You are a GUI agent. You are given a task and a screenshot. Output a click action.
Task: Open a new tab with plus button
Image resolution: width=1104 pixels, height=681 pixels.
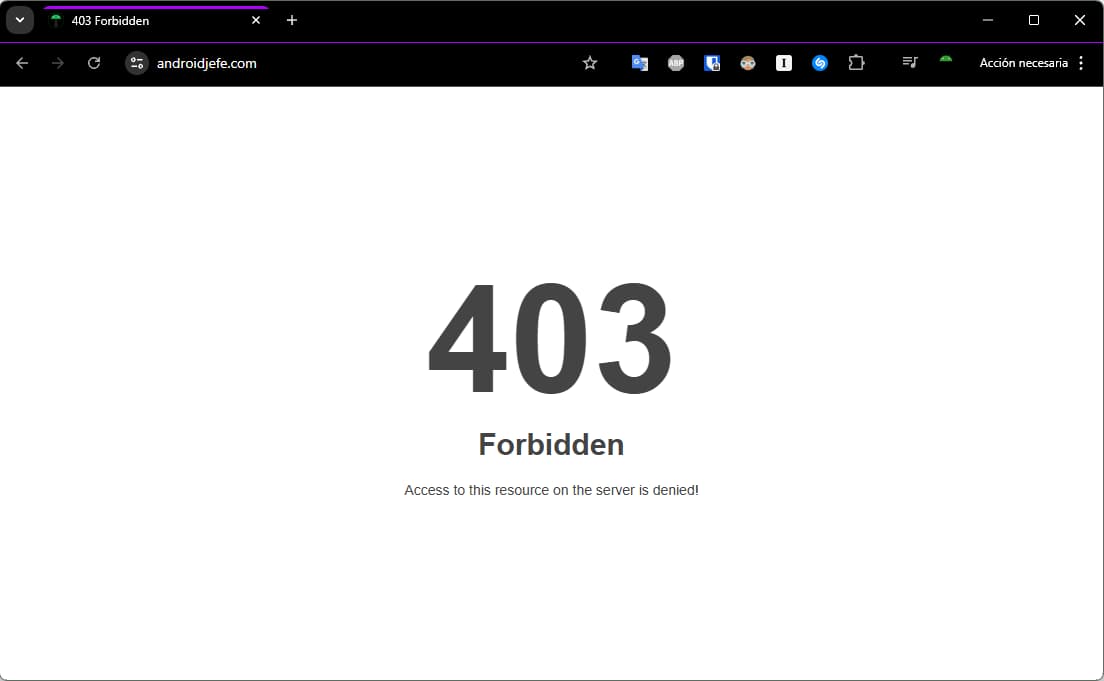[291, 20]
